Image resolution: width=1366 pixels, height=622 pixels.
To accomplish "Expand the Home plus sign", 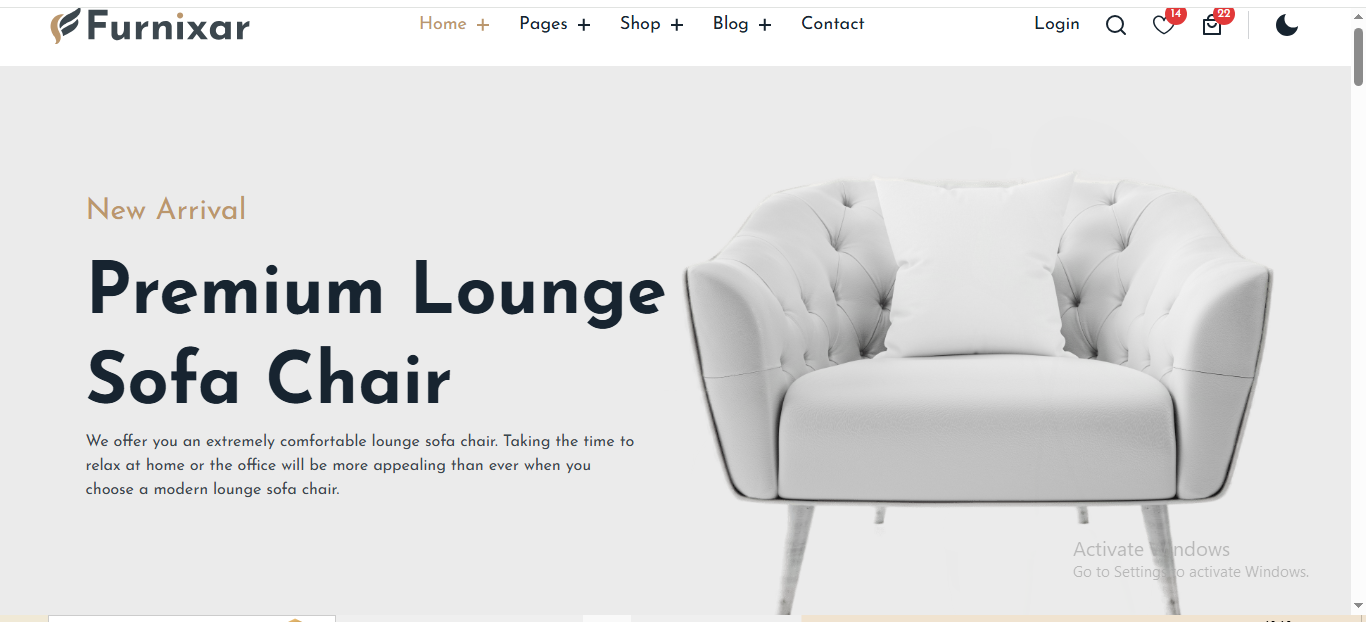I will pyautogui.click(x=483, y=25).
